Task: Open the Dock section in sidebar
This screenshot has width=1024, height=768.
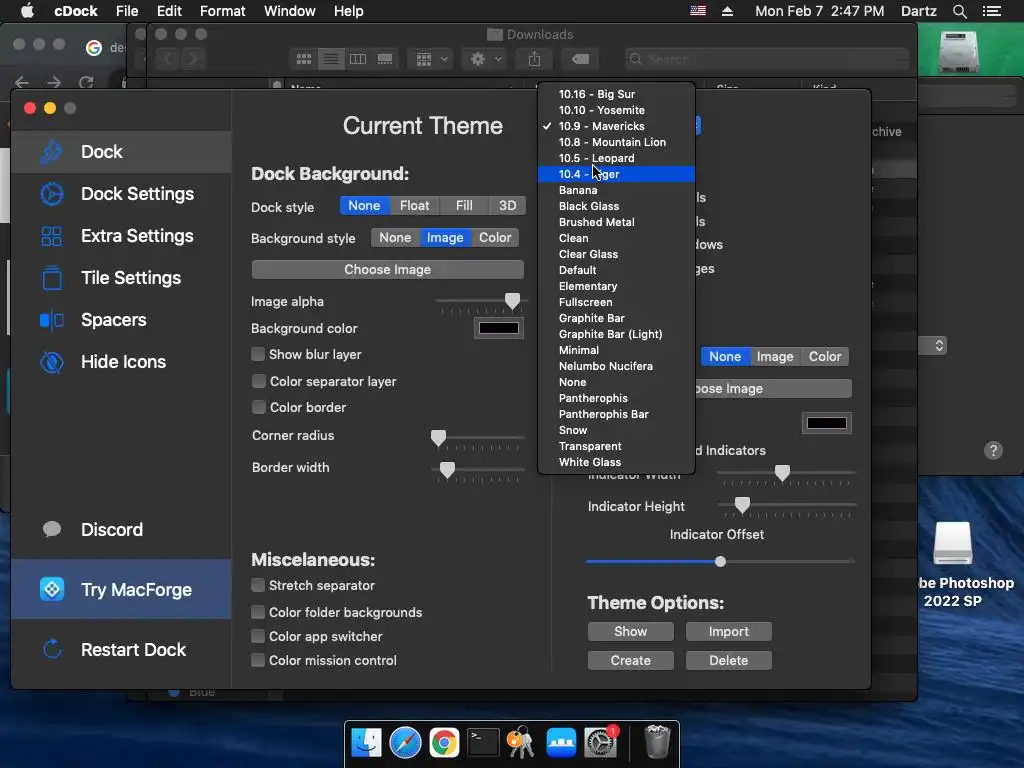Action: [121, 152]
